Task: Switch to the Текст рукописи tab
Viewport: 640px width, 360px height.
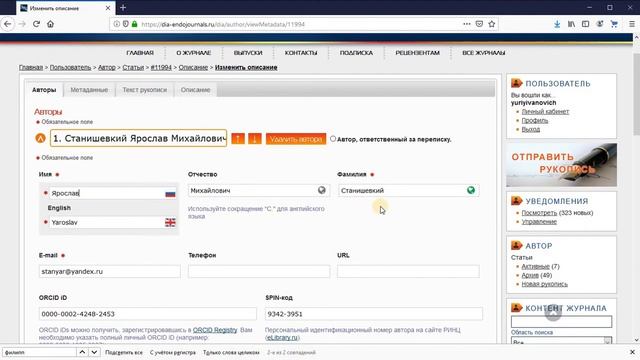Action: tap(144, 90)
